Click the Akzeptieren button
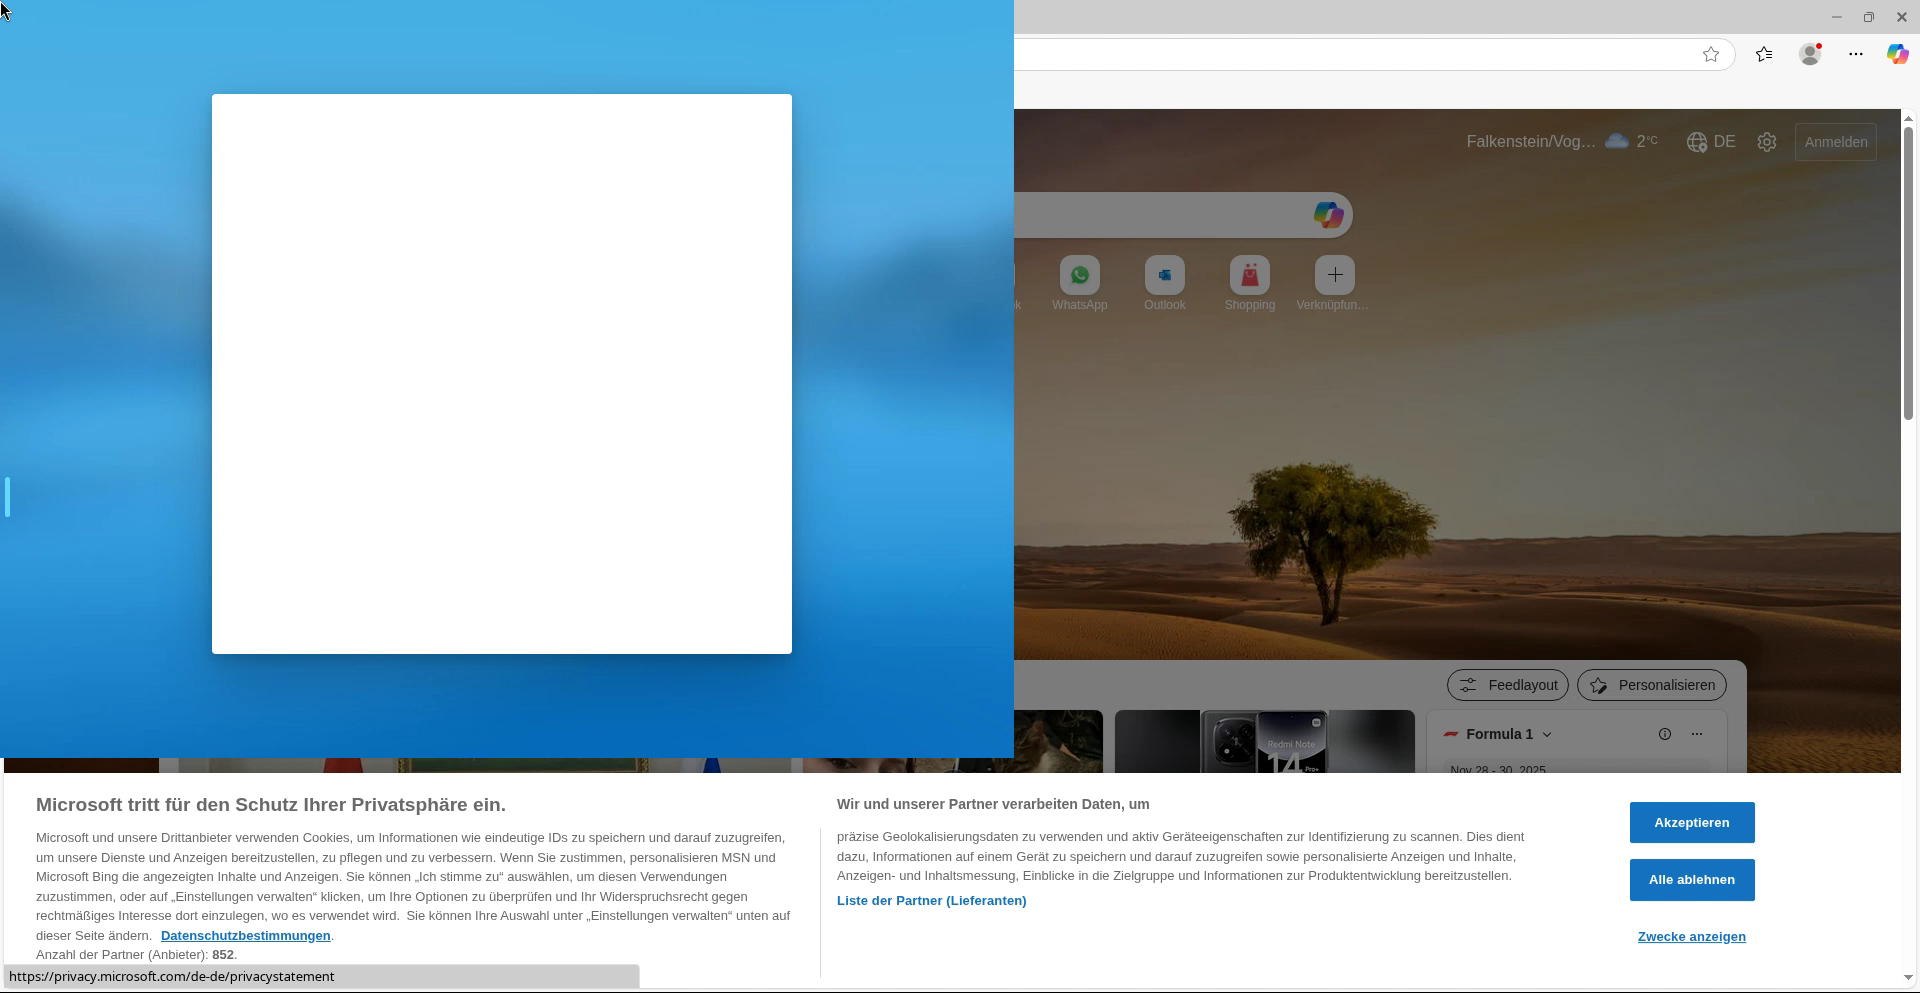 click(x=1691, y=823)
